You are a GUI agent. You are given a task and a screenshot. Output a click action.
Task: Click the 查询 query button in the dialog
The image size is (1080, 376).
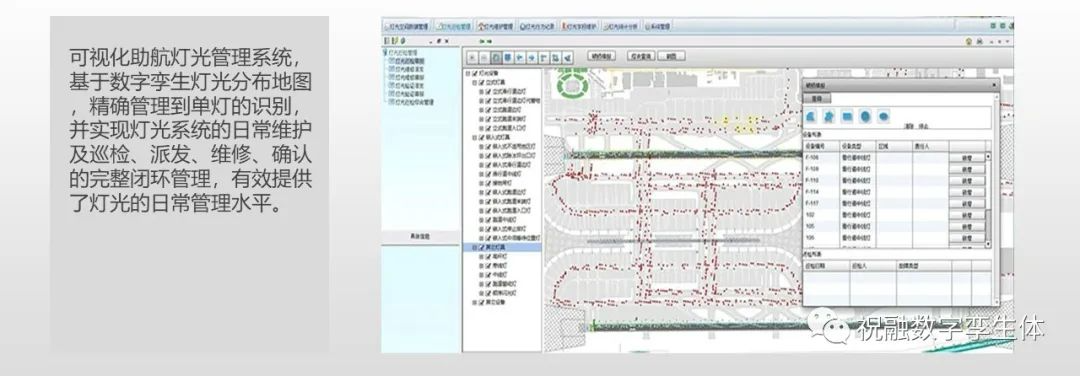(816, 98)
